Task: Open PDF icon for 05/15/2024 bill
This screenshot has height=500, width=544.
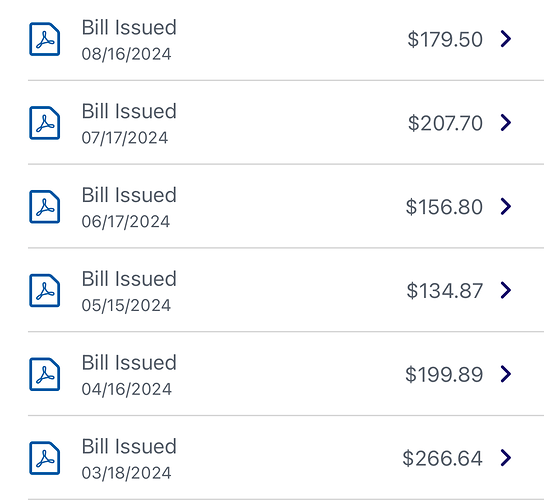Action: (x=44, y=290)
